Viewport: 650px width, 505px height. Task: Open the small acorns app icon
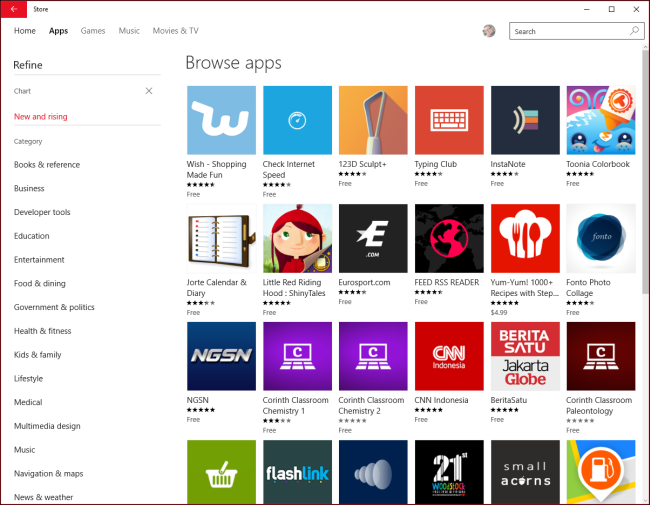pos(525,472)
